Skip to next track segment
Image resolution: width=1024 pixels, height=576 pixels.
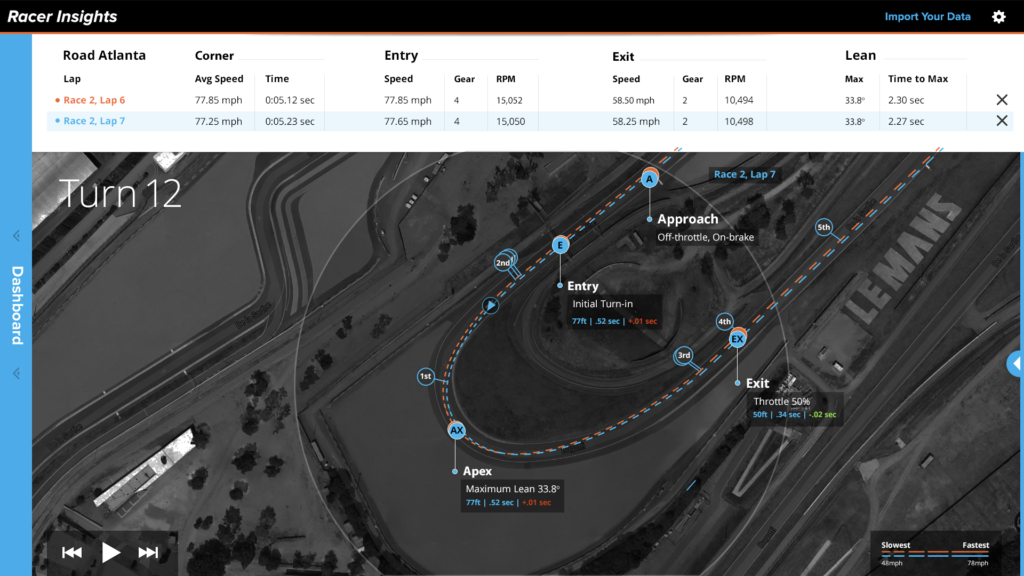148,552
